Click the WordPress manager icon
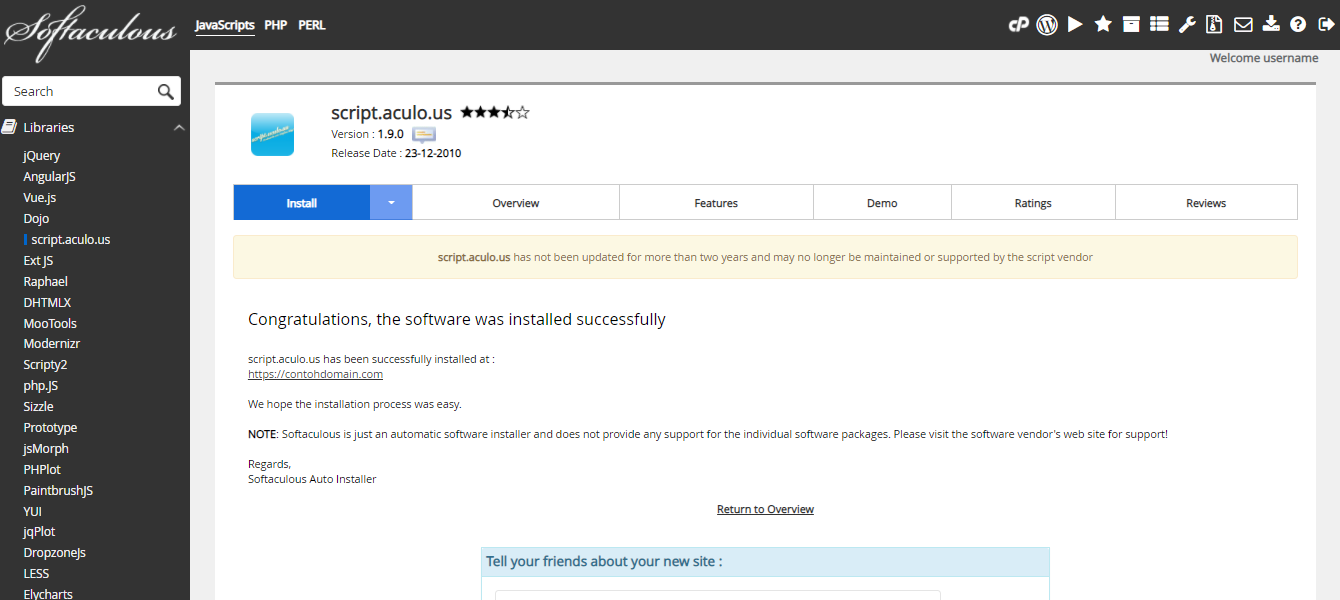 point(1047,25)
